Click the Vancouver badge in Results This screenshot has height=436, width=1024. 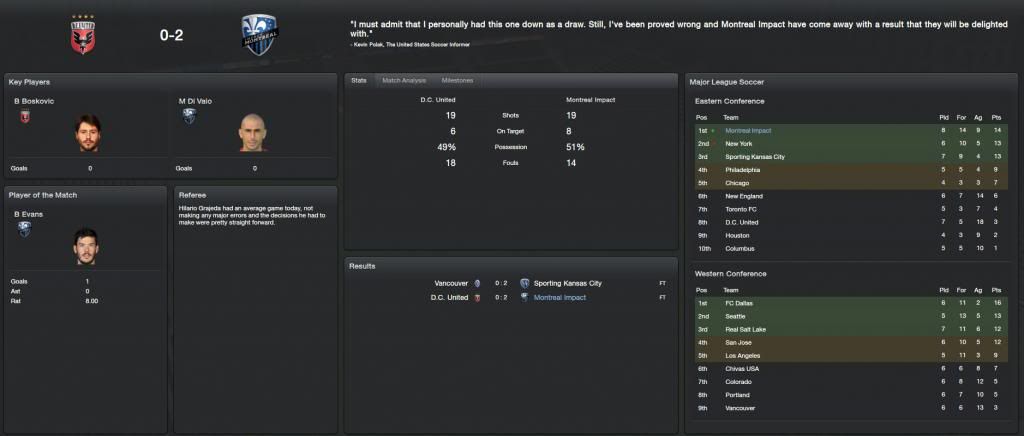pyautogui.click(x=477, y=283)
